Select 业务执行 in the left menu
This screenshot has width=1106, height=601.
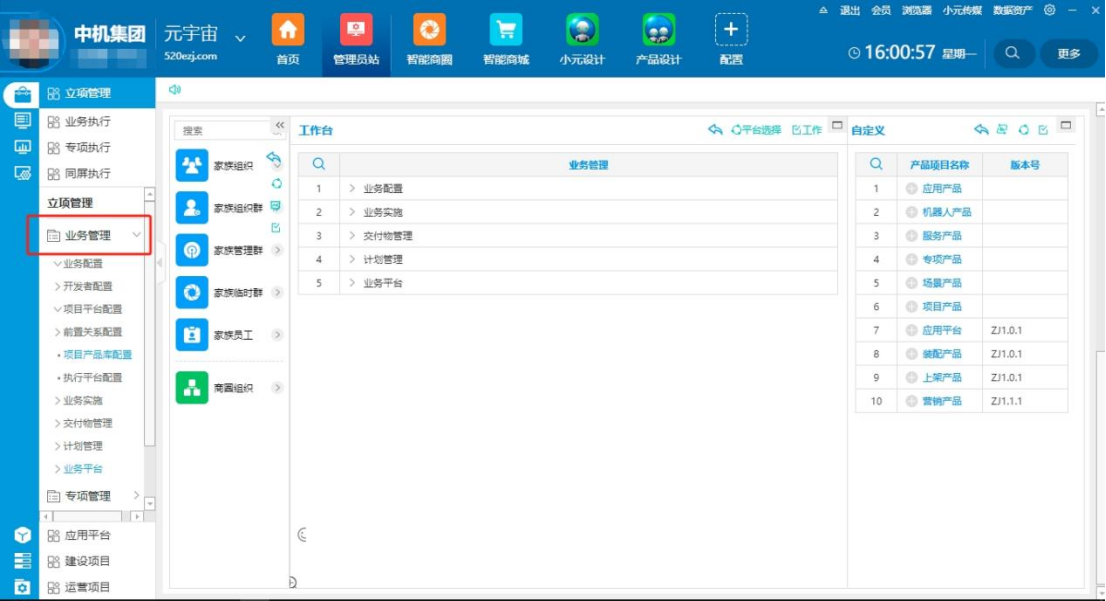click(87, 122)
